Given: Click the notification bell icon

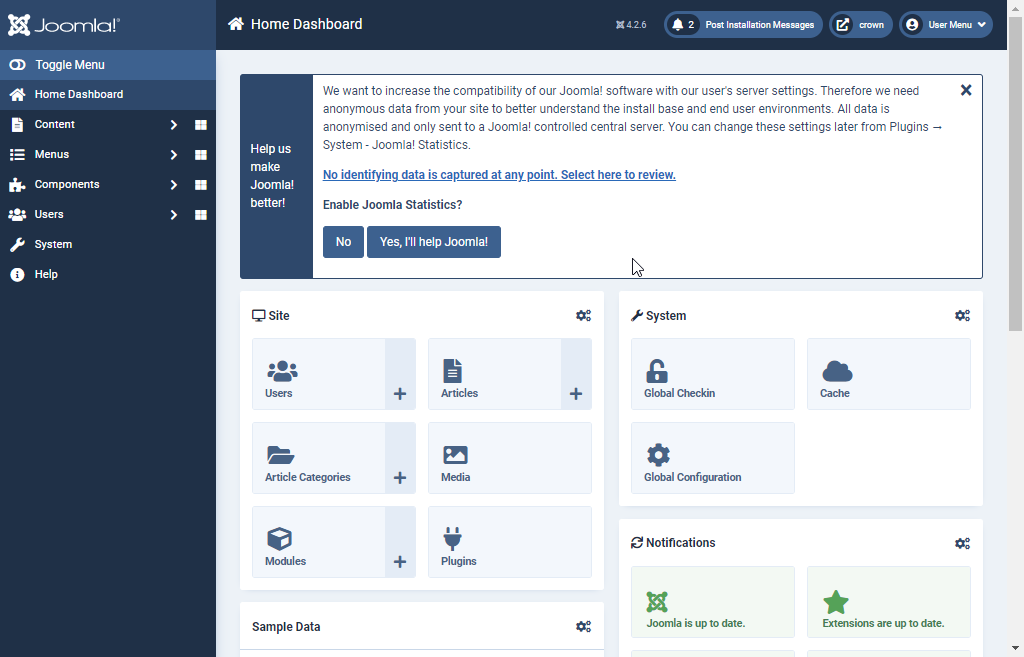Looking at the screenshot, I should 678,25.
